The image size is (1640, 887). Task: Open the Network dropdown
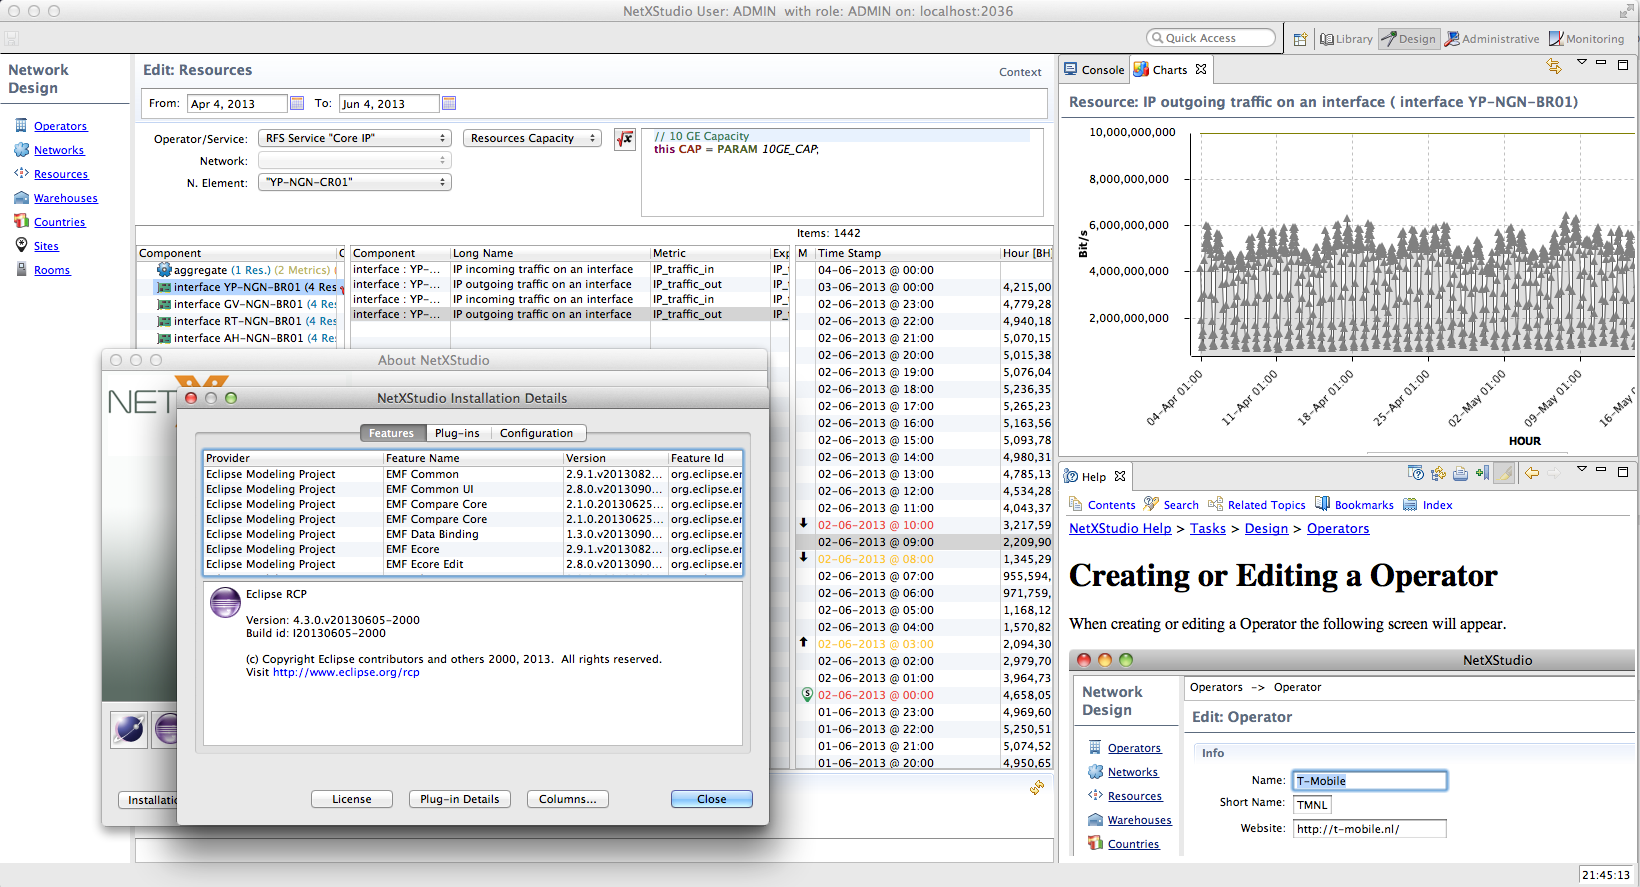point(355,160)
